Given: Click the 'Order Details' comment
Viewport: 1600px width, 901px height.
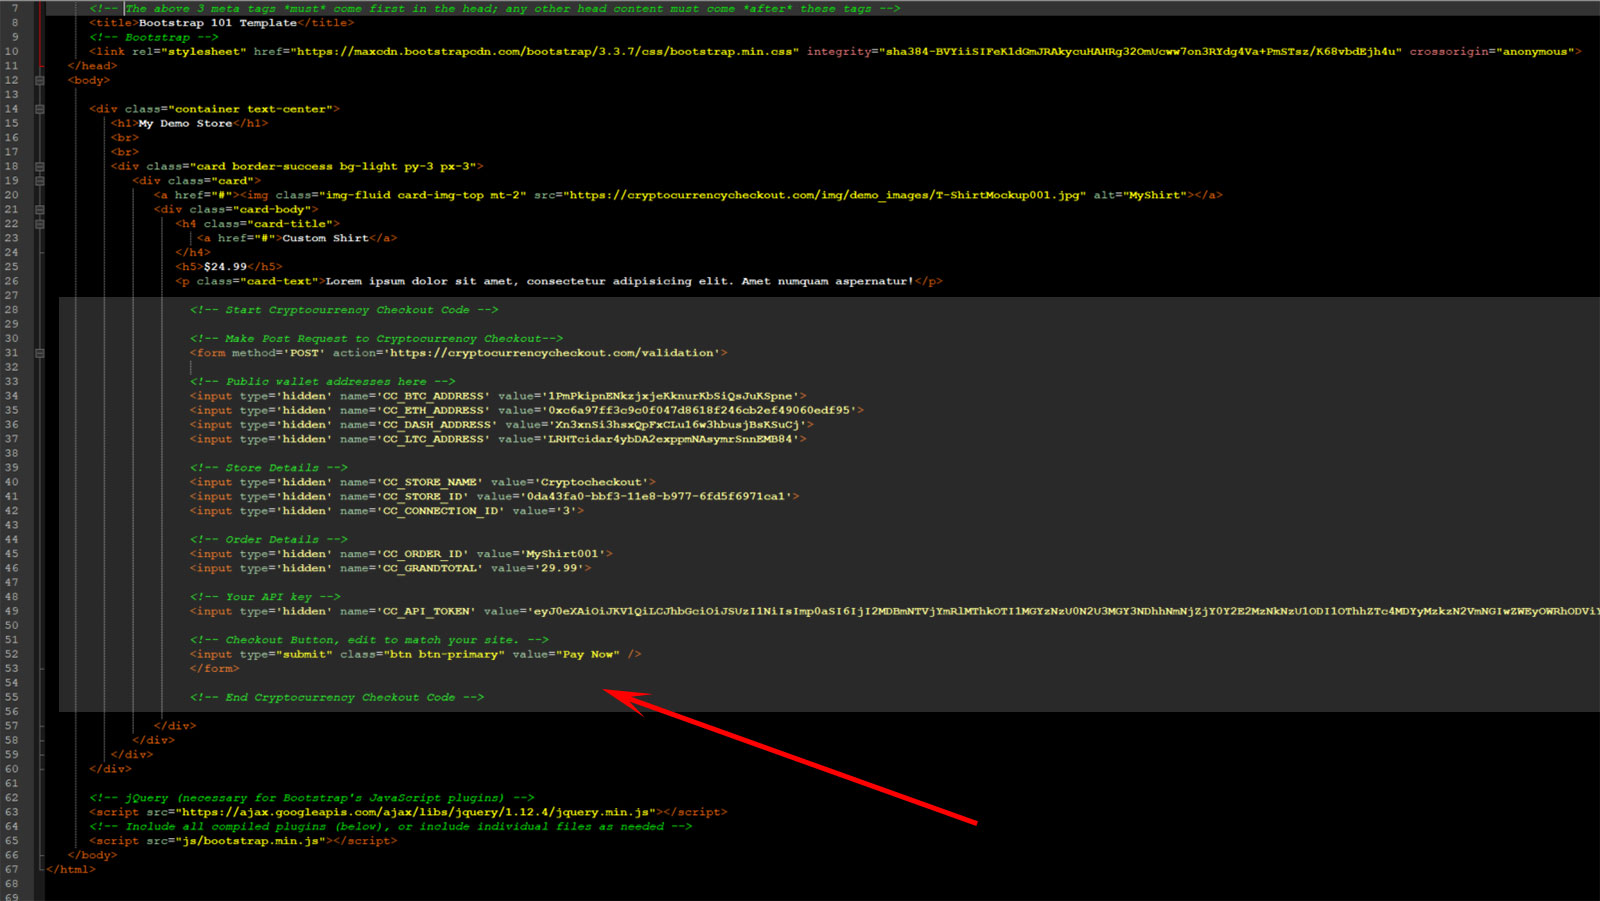Looking at the screenshot, I should pyautogui.click(x=269, y=540).
